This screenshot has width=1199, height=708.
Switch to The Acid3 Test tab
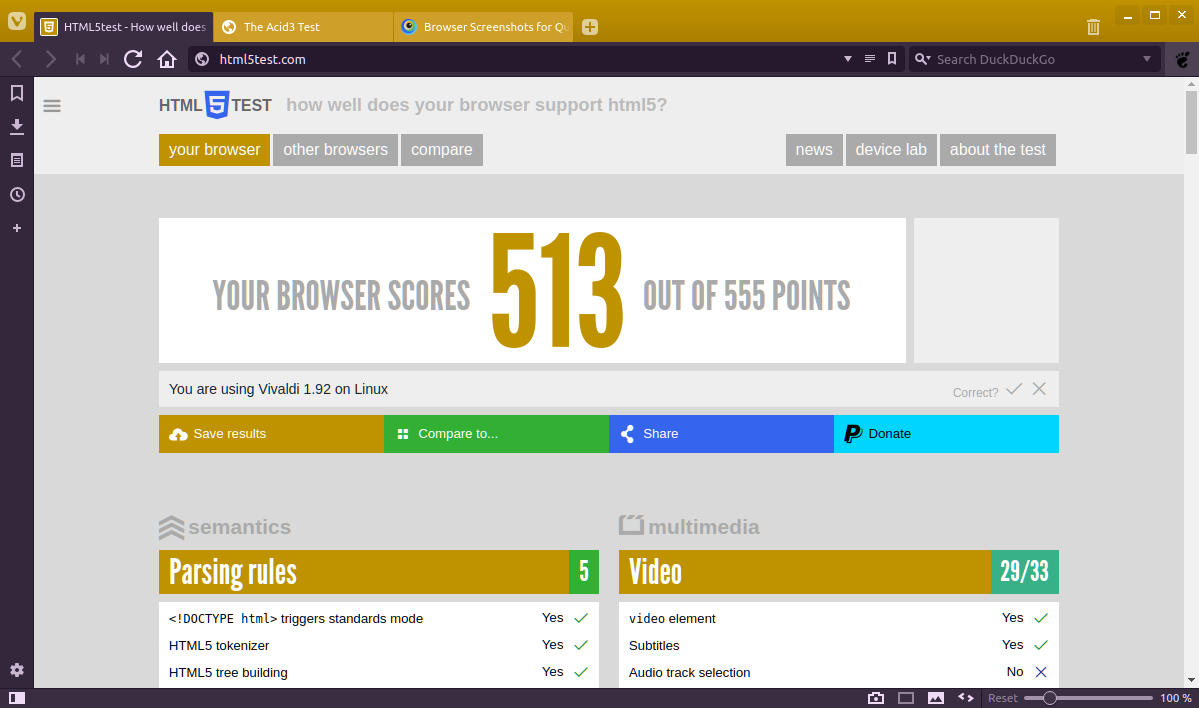point(303,27)
